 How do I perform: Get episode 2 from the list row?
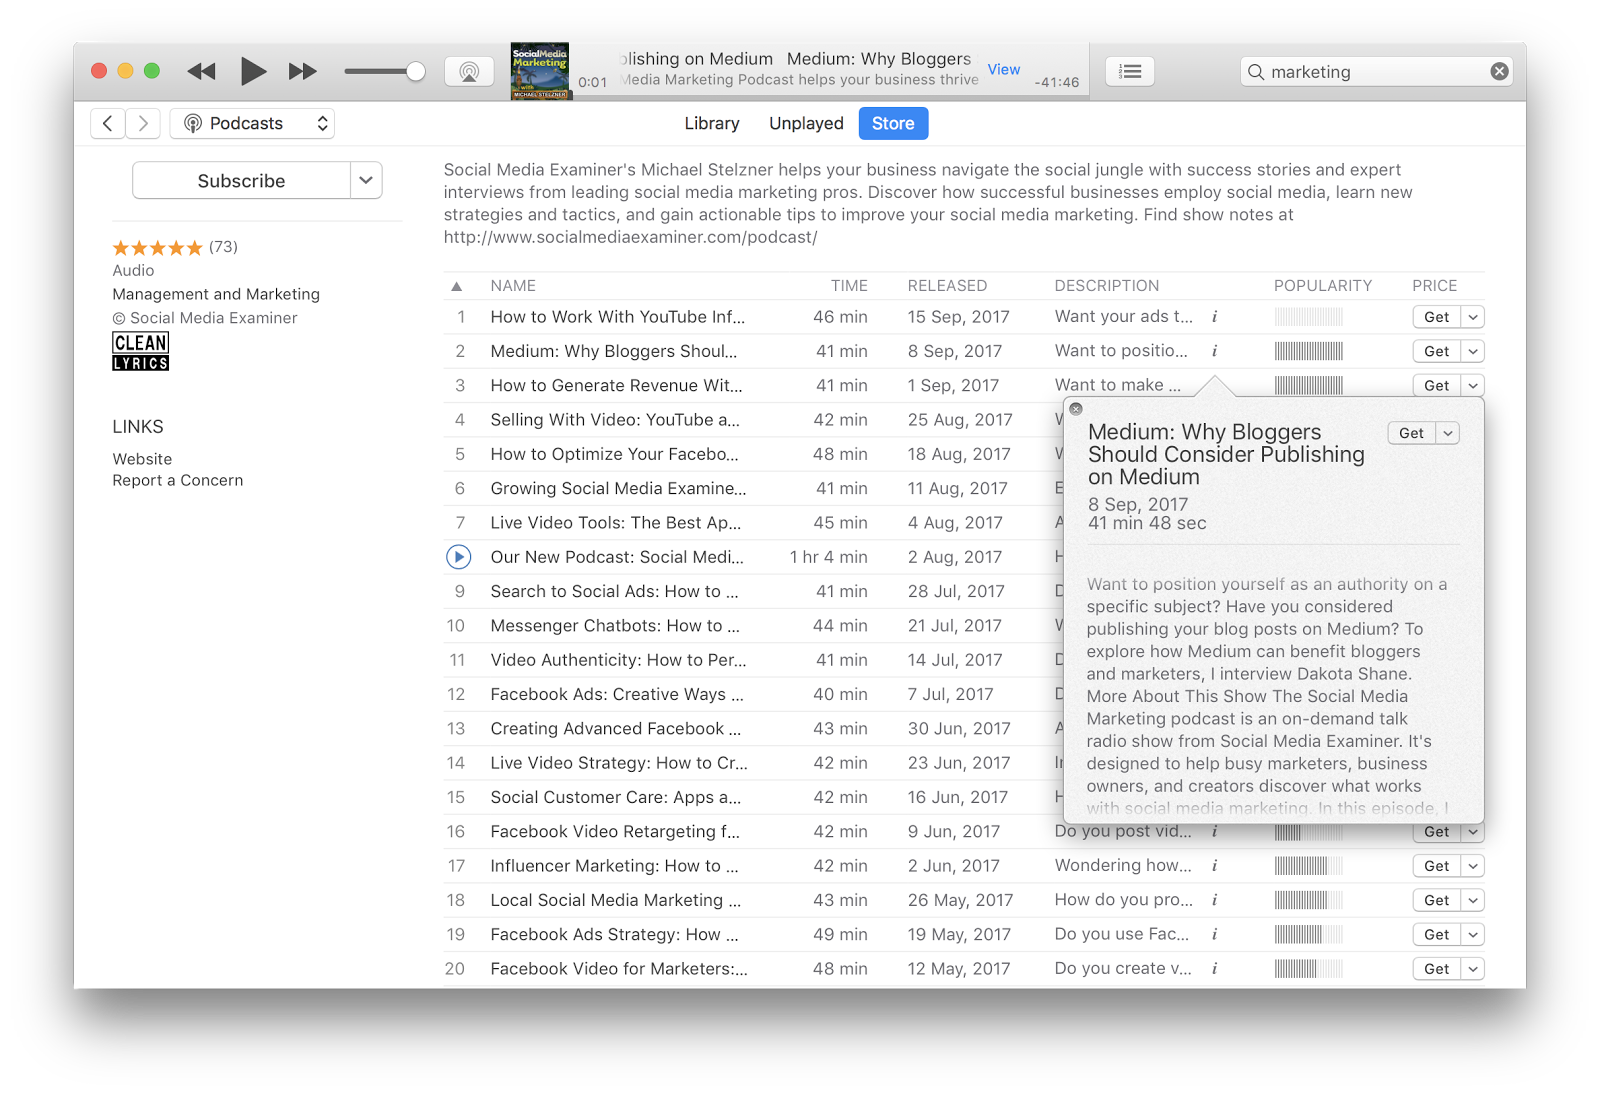tap(1436, 351)
